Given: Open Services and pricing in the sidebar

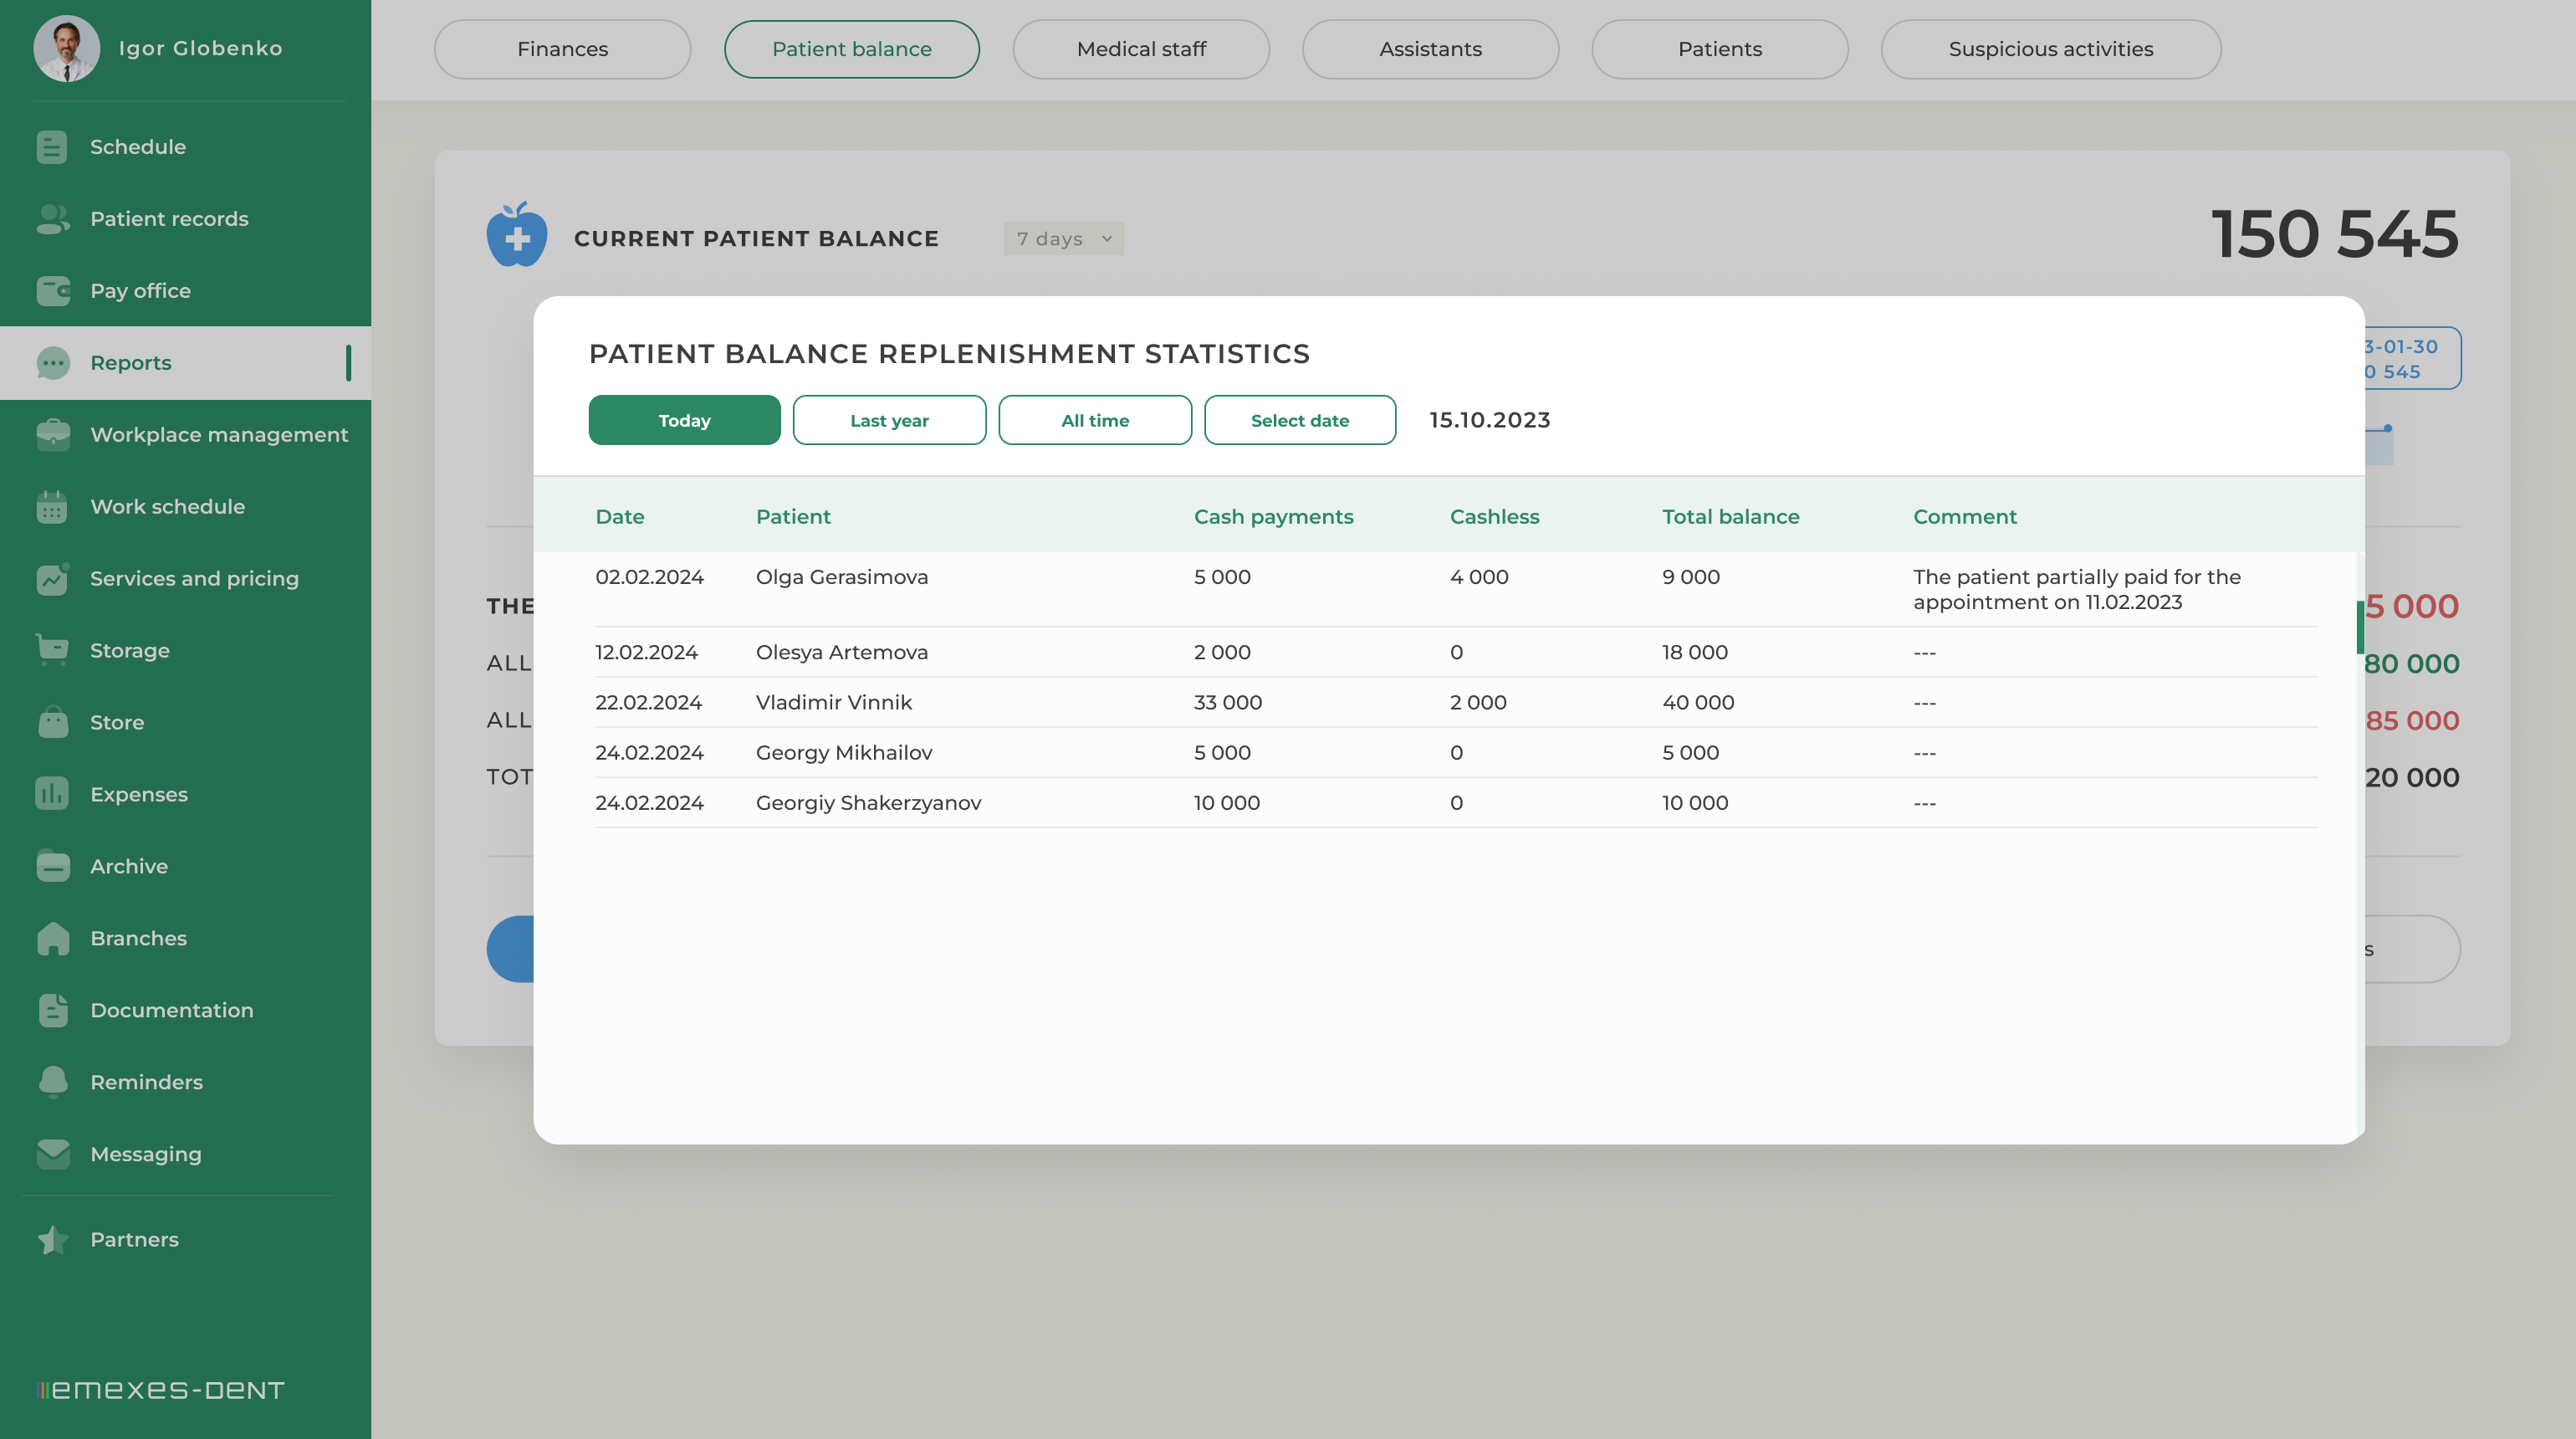Looking at the screenshot, I should [x=185, y=579].
